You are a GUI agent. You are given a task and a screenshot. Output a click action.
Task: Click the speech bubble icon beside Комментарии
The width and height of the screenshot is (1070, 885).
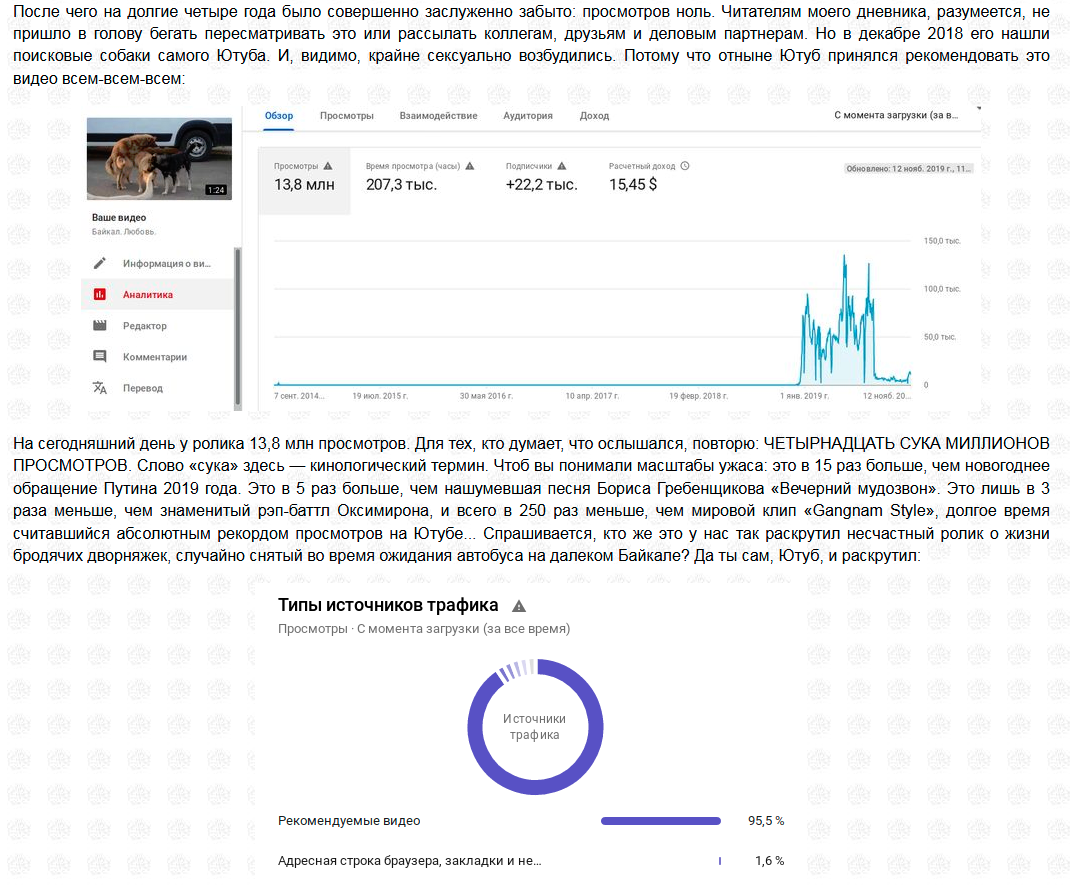(x=100, y=356)
